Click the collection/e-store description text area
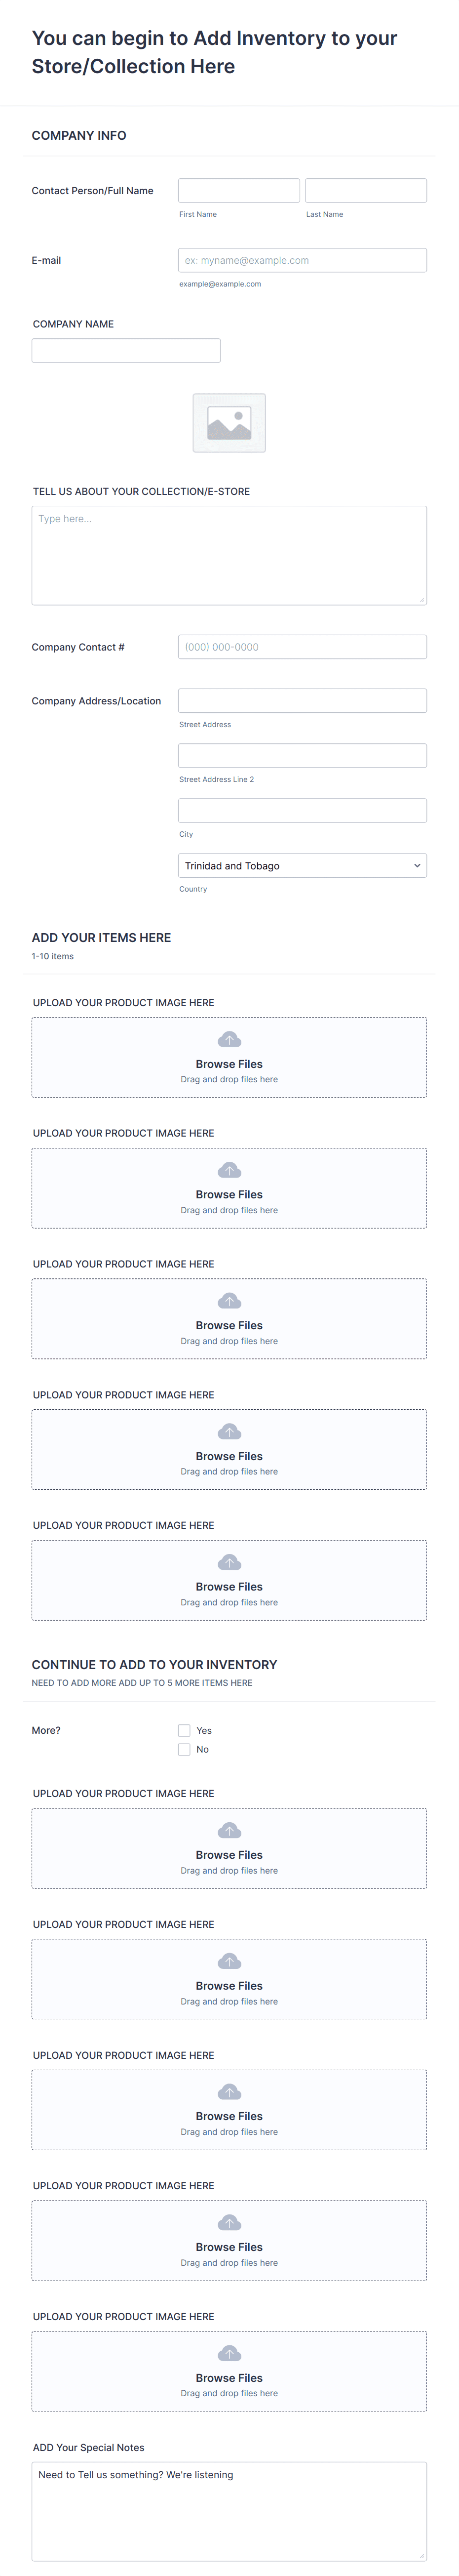 (x=229, y=555)
